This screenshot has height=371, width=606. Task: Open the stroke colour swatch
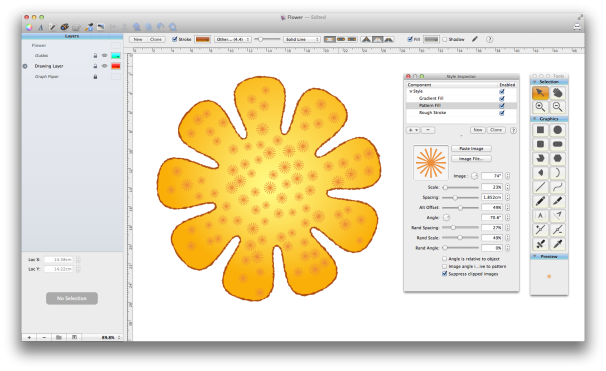click(x=203, y=39)
